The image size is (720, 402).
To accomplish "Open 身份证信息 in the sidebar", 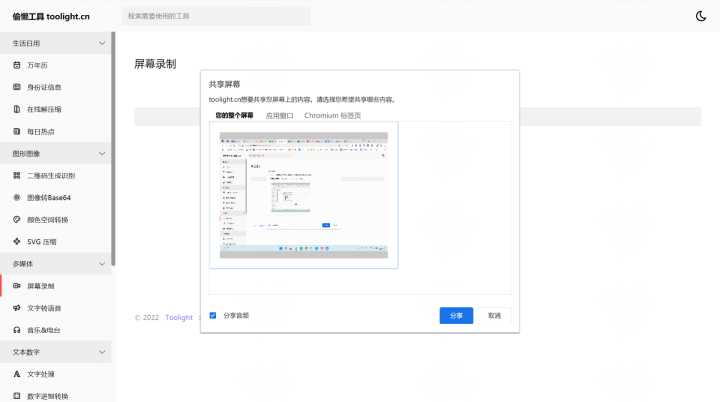I will point(44,87).
